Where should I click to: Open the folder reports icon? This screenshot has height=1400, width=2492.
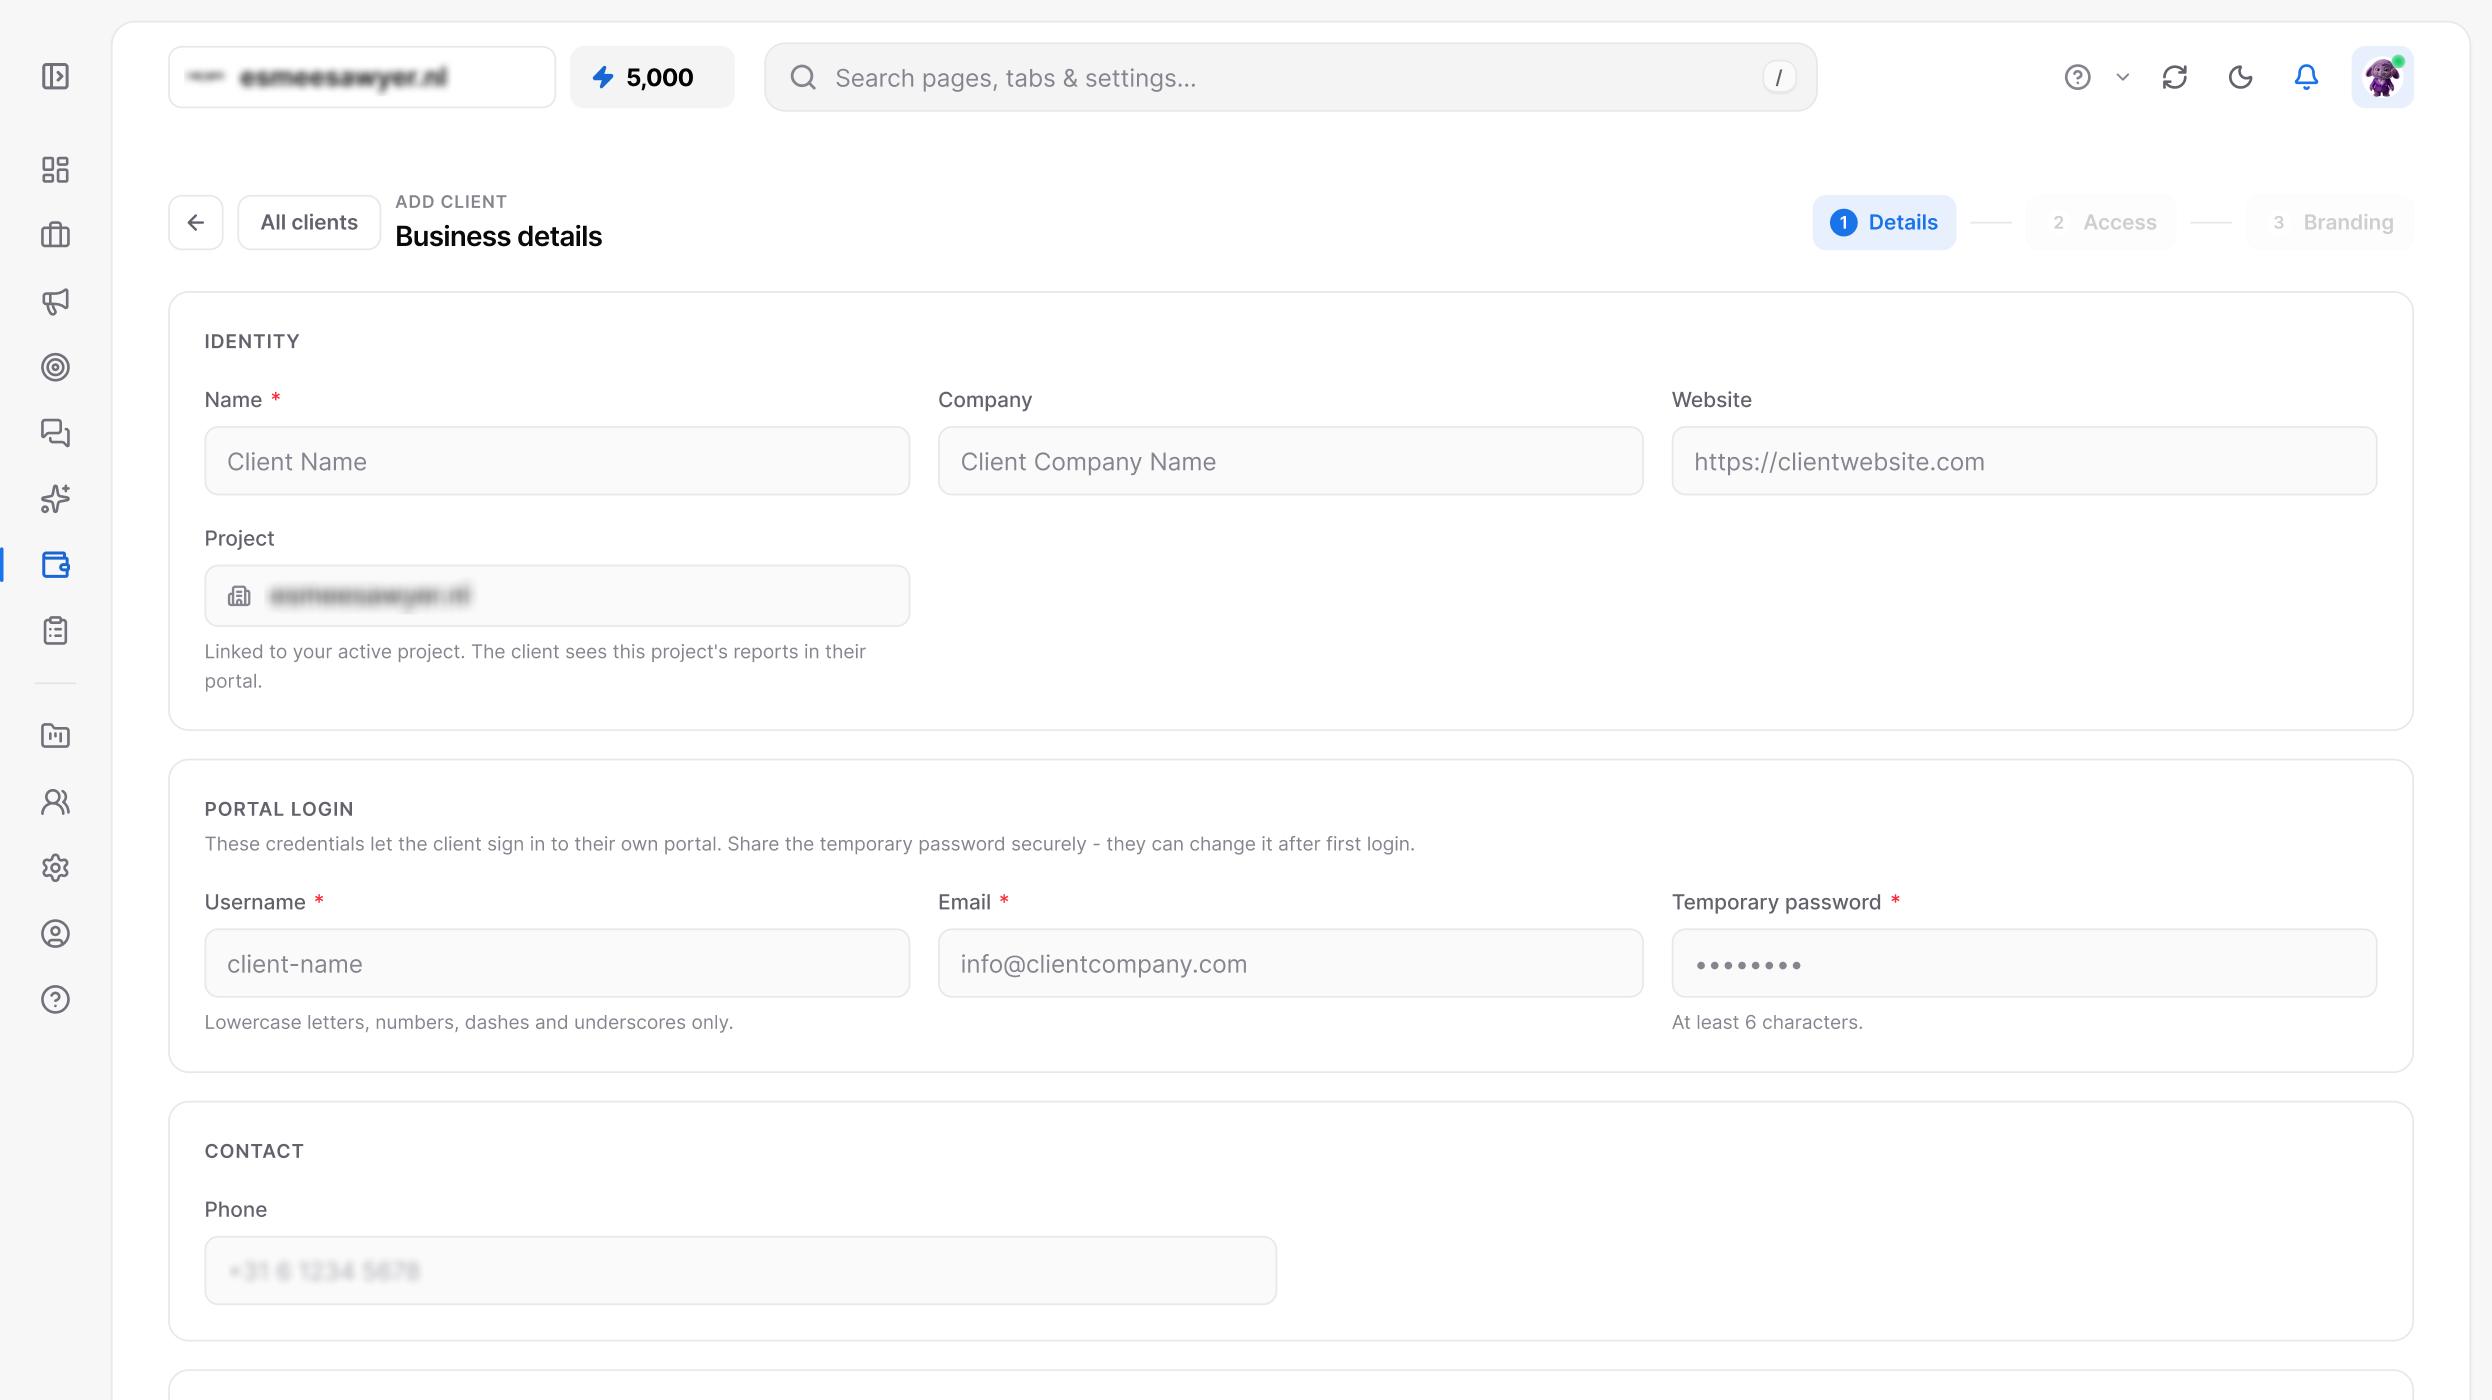(55, 736)
